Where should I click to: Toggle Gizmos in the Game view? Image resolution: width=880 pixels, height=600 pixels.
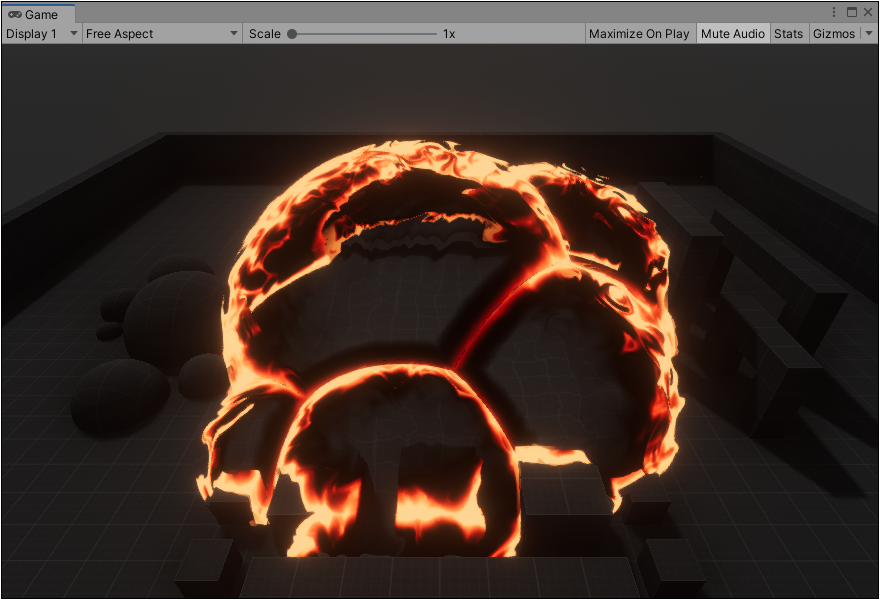click(x=833, y=34)
